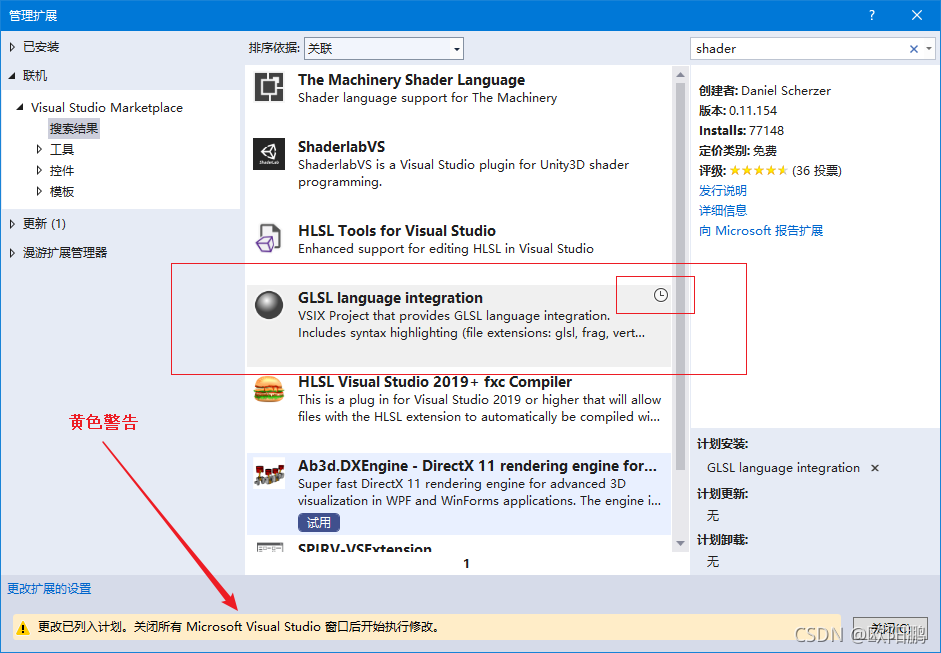Expand the 模板 category
The height and width of the screenshot is (653, 941).
(39, 191)
